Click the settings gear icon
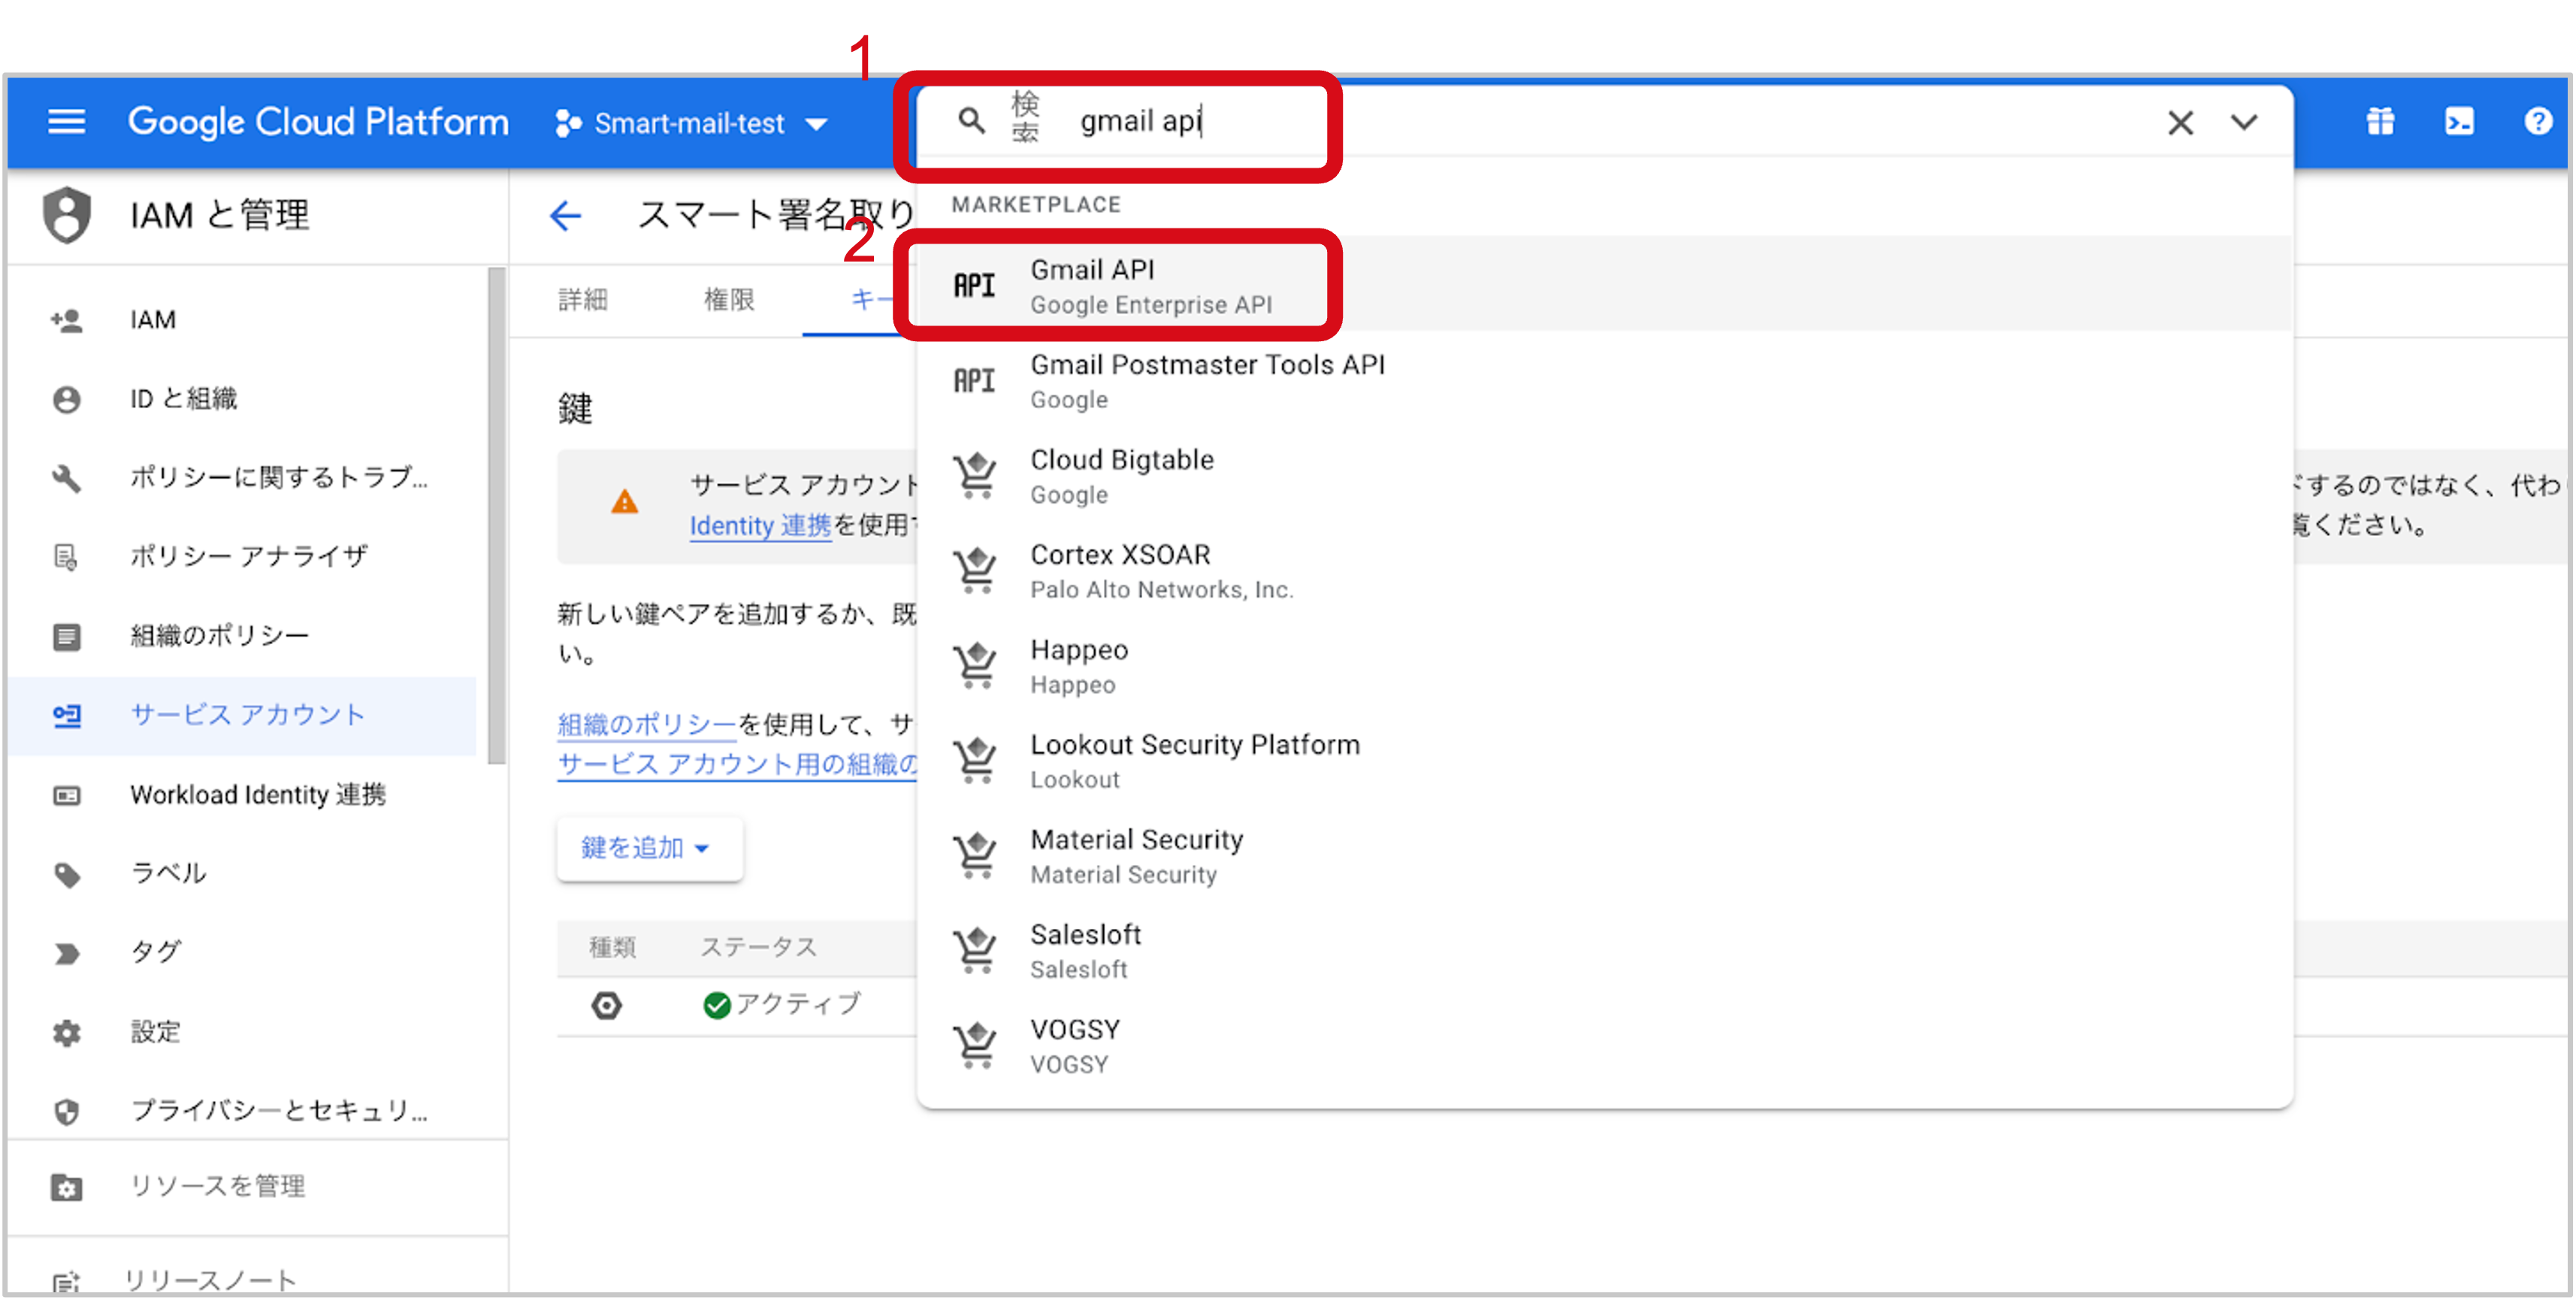2576x1298 pixels. point(67,1032)
